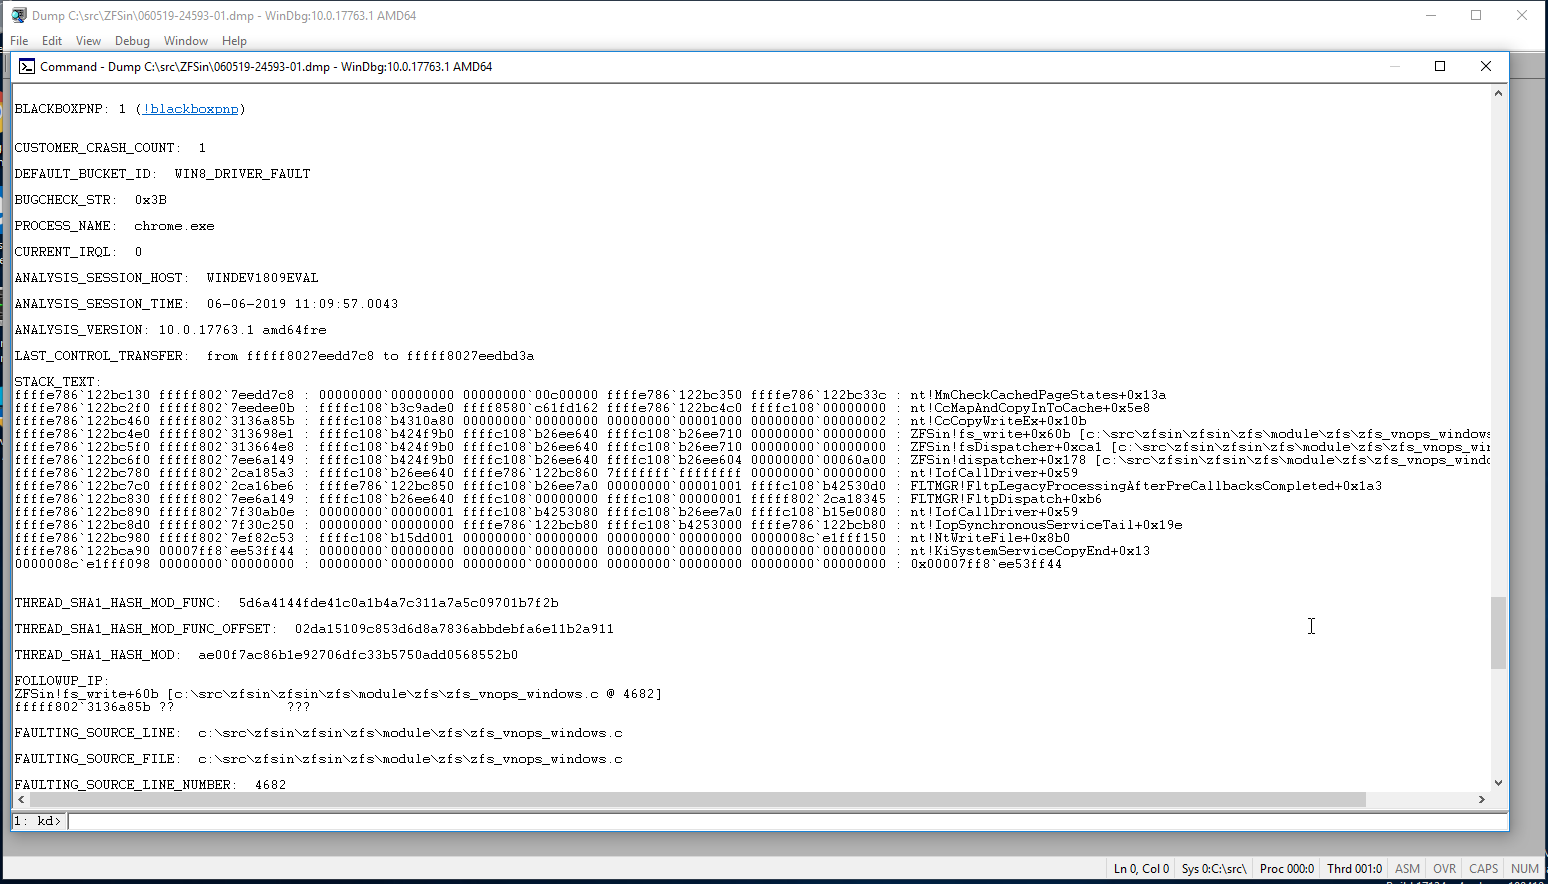
Task: Minimize the Command child window
Action: click(1394, 66)
